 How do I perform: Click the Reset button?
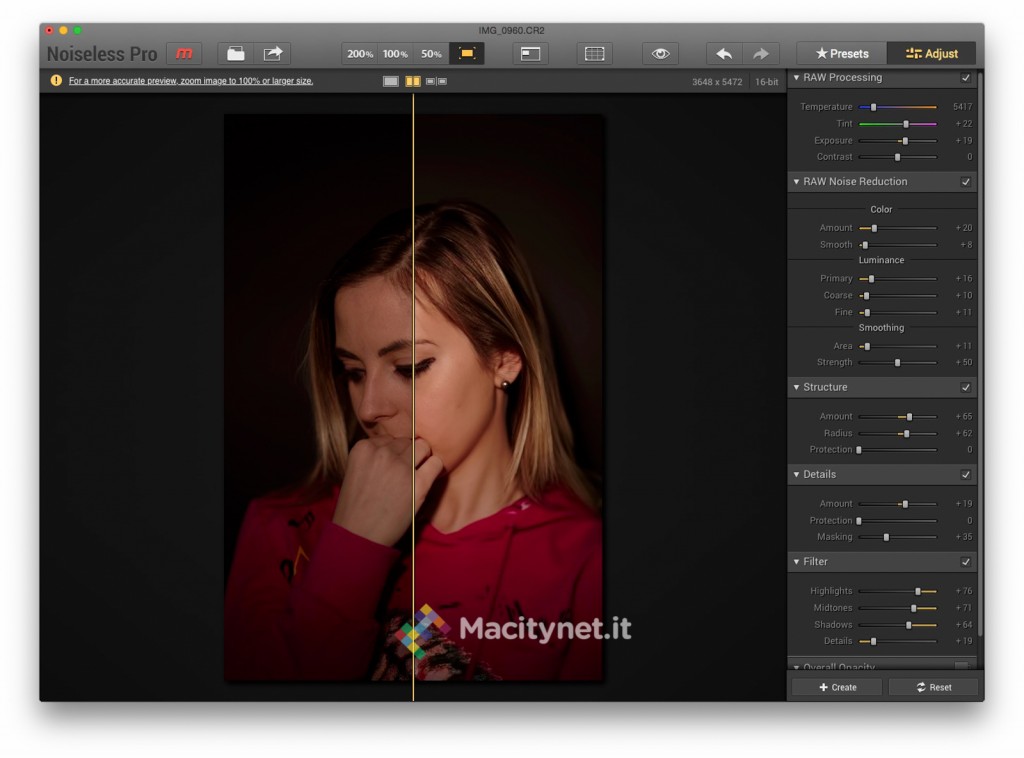(934, 687)
